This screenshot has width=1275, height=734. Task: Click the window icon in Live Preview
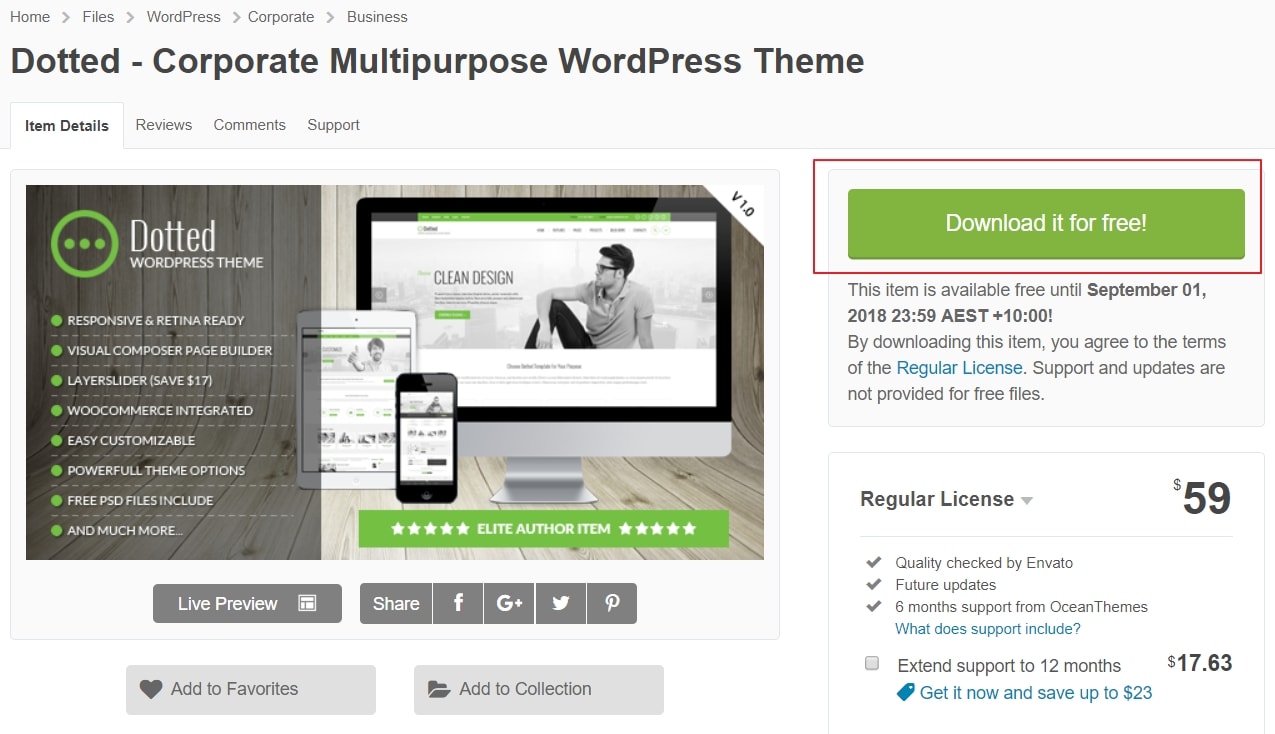point(307,603)
